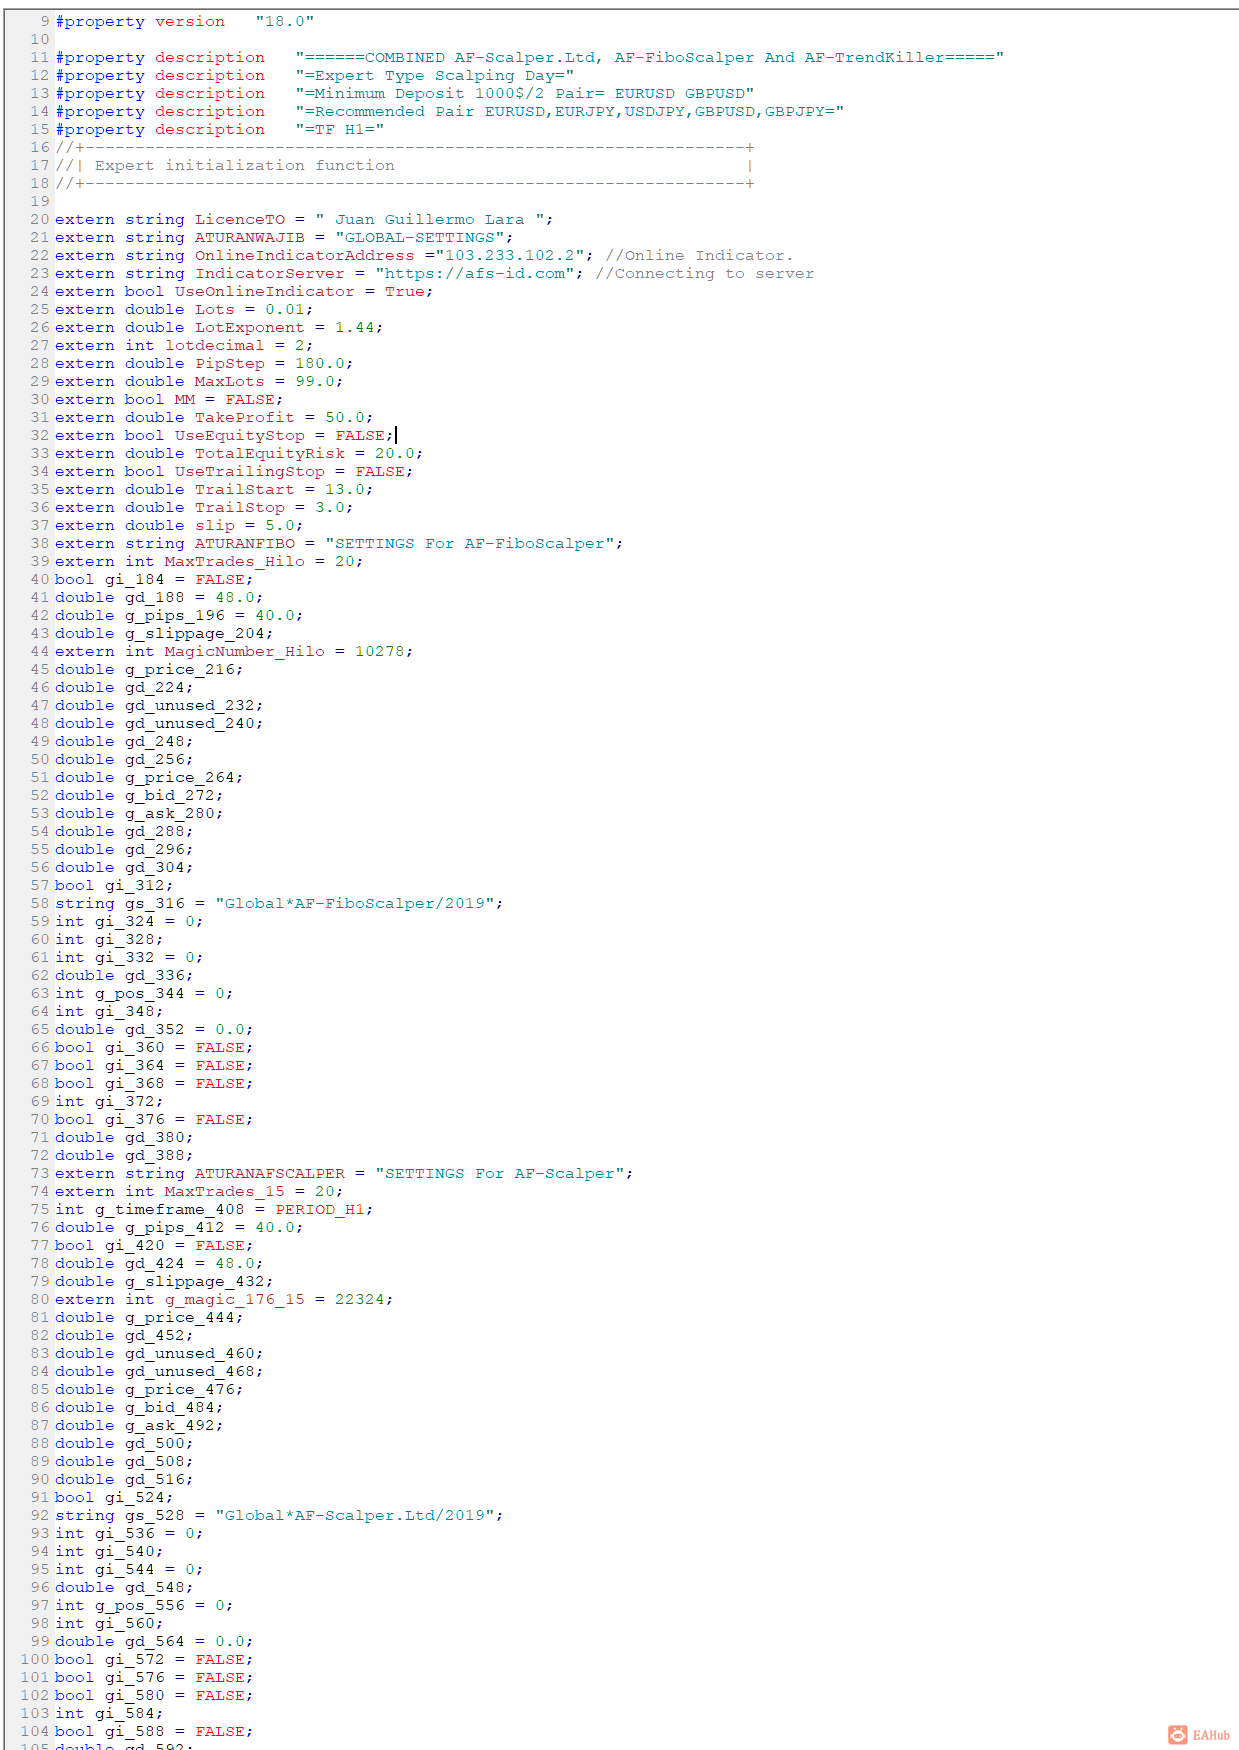Screen dimensions: 1239x1750
Task: Click the LicenceTO variable name
Action: click(239, 219)
